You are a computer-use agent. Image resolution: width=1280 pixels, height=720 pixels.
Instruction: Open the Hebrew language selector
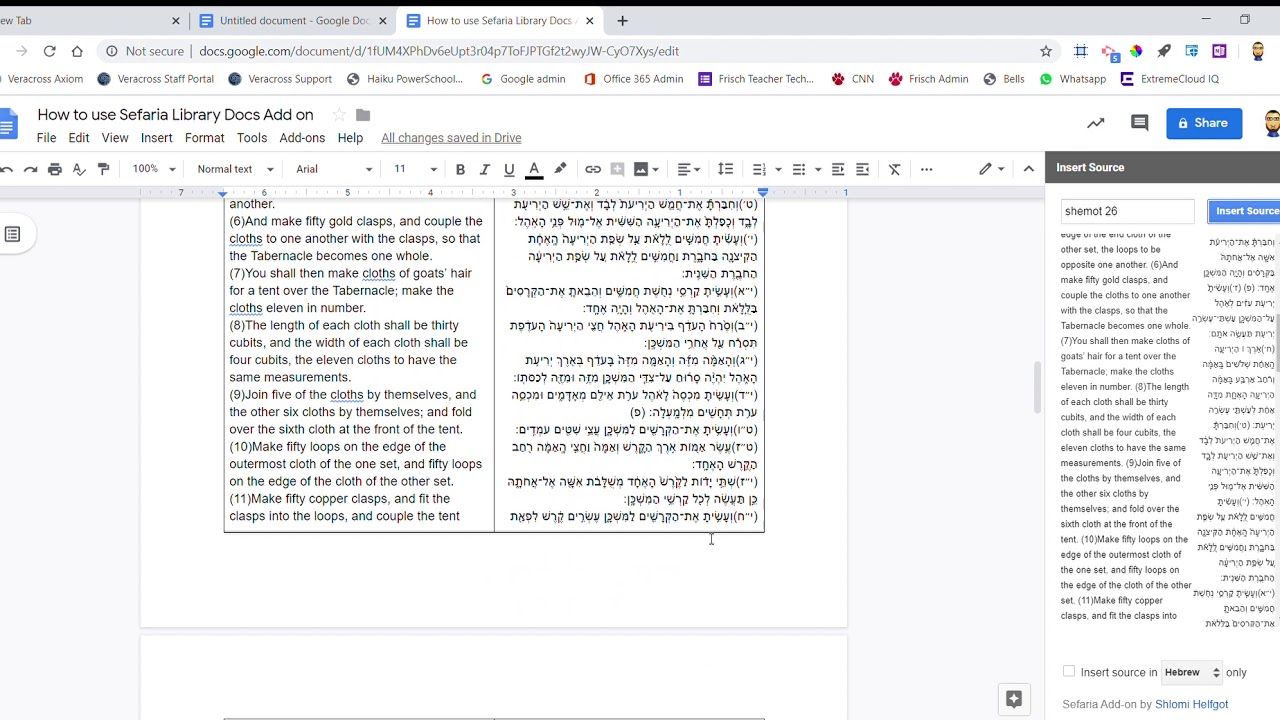click(1192, 672)
